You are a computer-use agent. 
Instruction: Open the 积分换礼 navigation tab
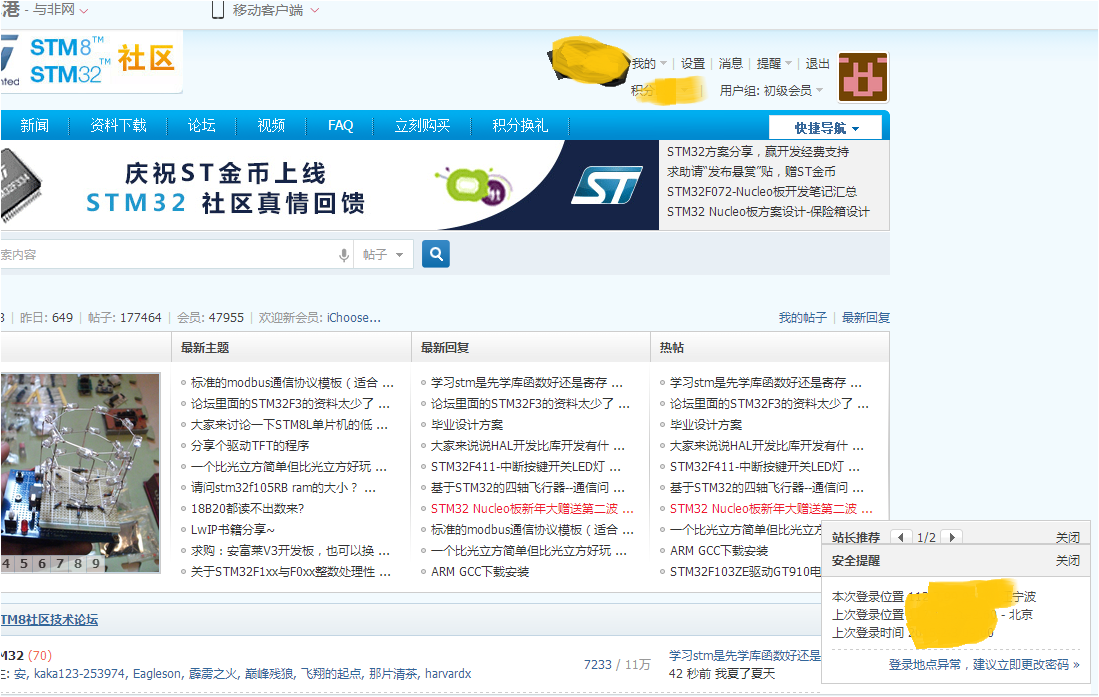(520, 126)
